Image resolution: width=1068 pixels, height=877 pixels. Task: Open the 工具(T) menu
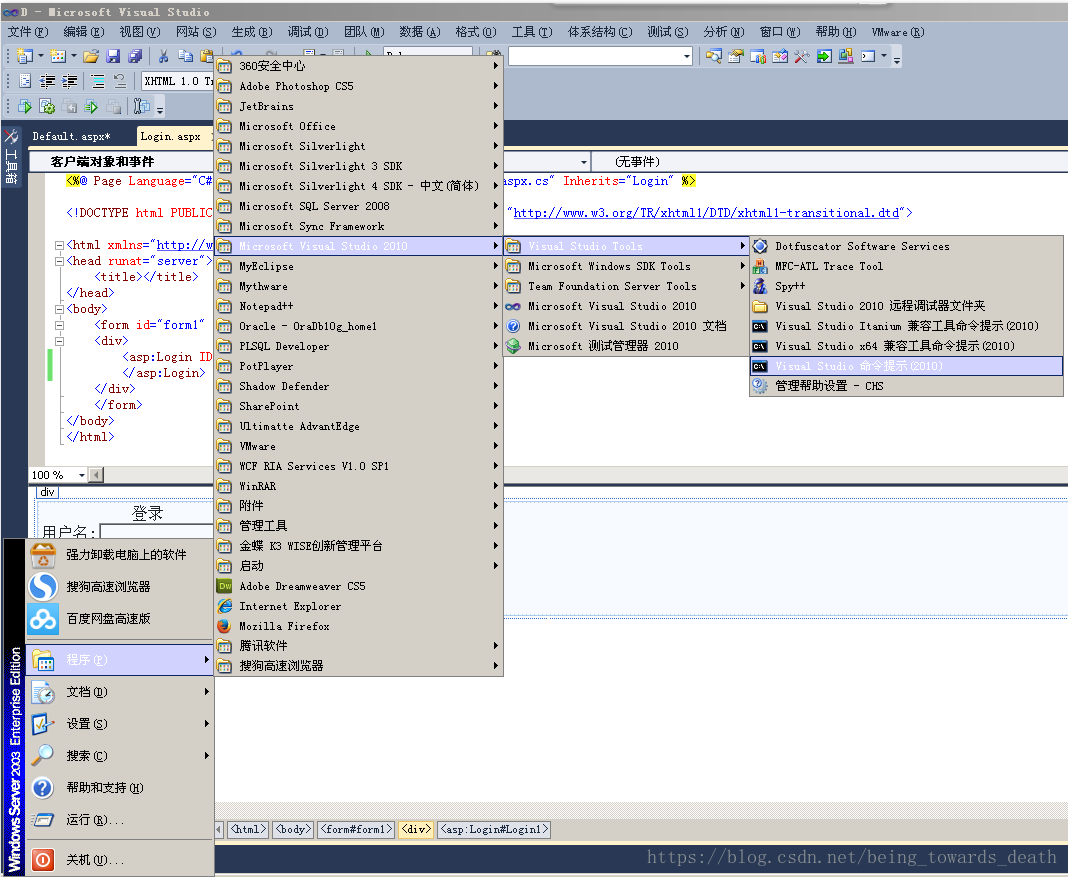[x=531, y=32]
